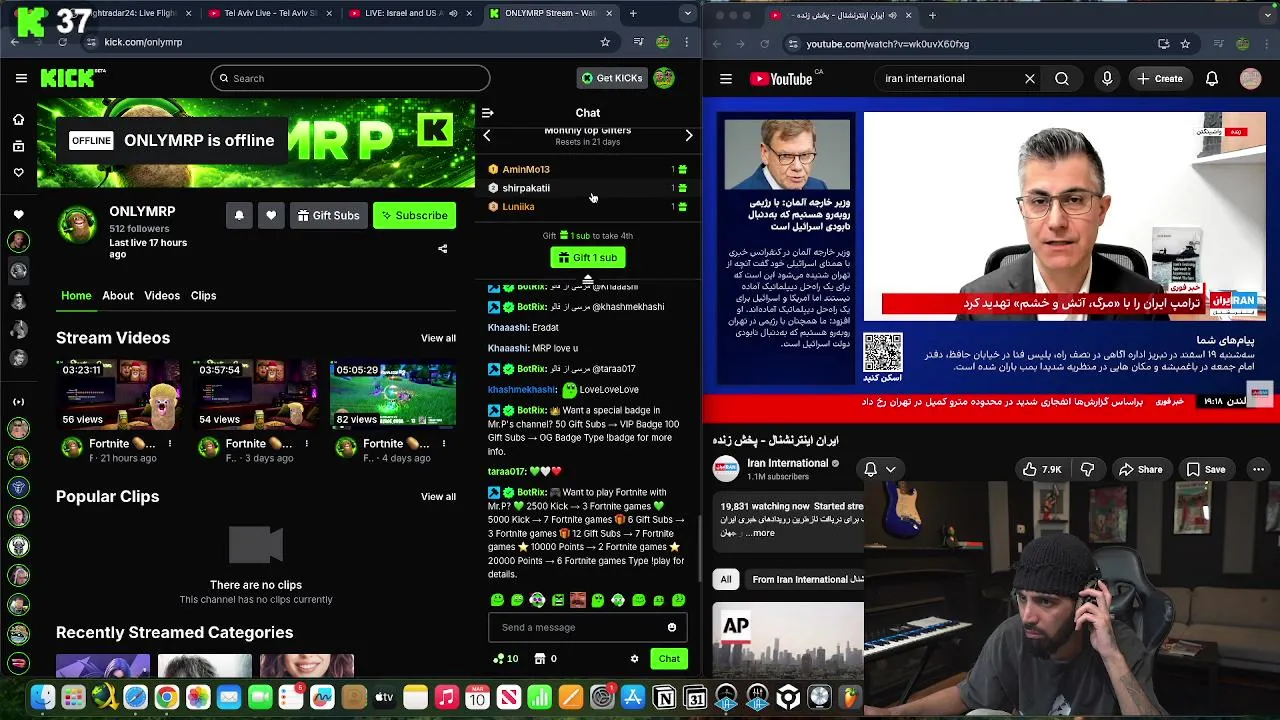Open Iran International notification preference dropdown
The height and width of the screenshot is (720, 1280).
(880, 469)
